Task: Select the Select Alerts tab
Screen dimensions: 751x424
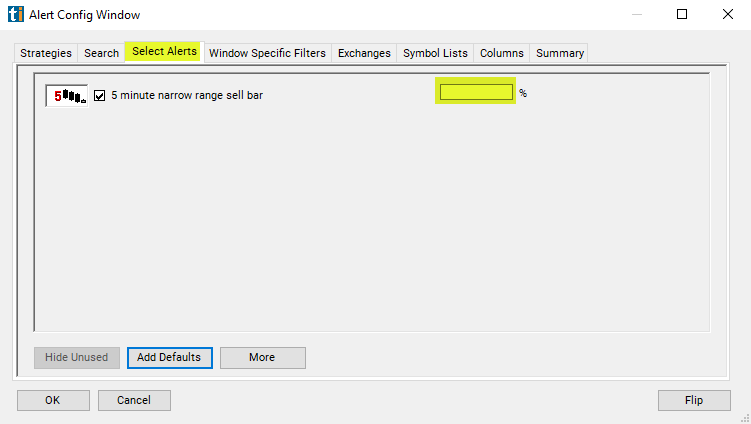Action: (164, 51)
